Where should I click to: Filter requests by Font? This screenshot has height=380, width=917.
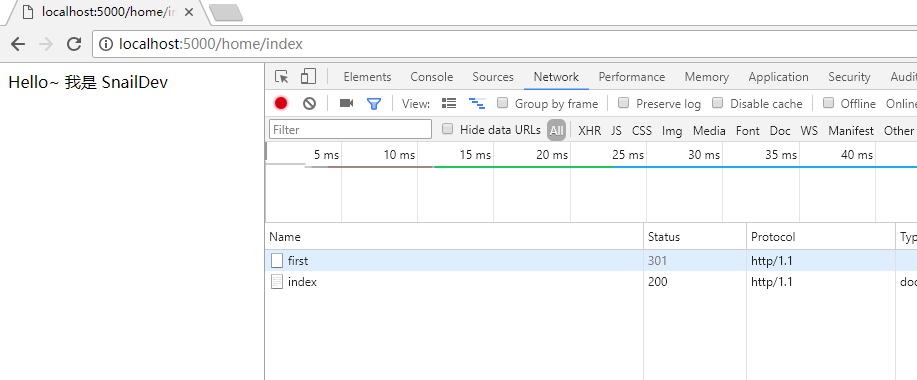pos(747,130)
